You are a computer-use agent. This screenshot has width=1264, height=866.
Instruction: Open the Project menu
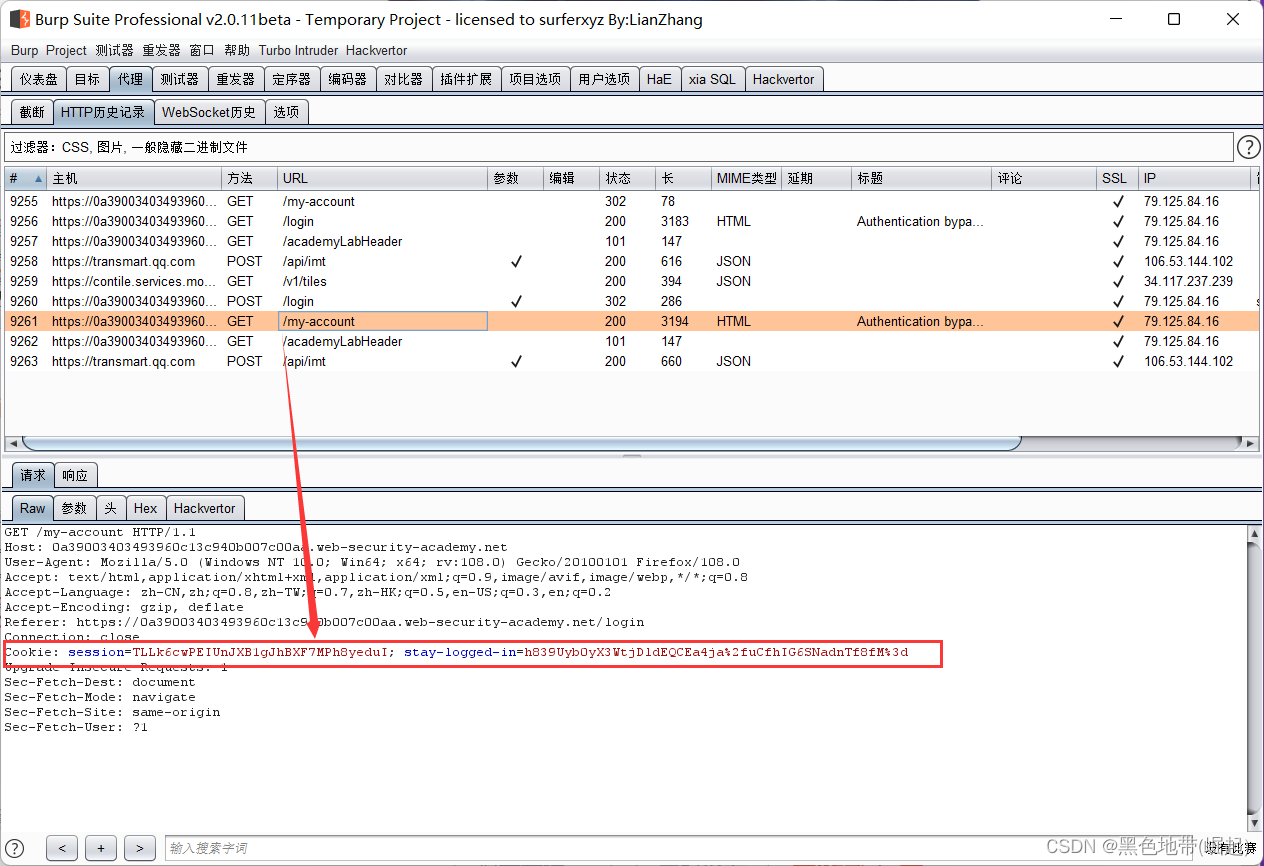point(66,50)
